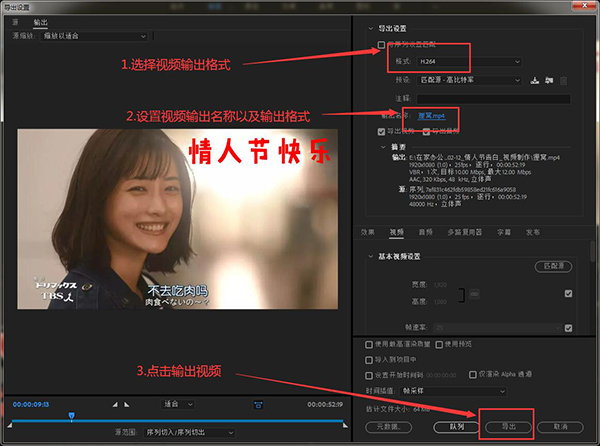Click the video preview frame
600x446 pixels.
point(178,219)
